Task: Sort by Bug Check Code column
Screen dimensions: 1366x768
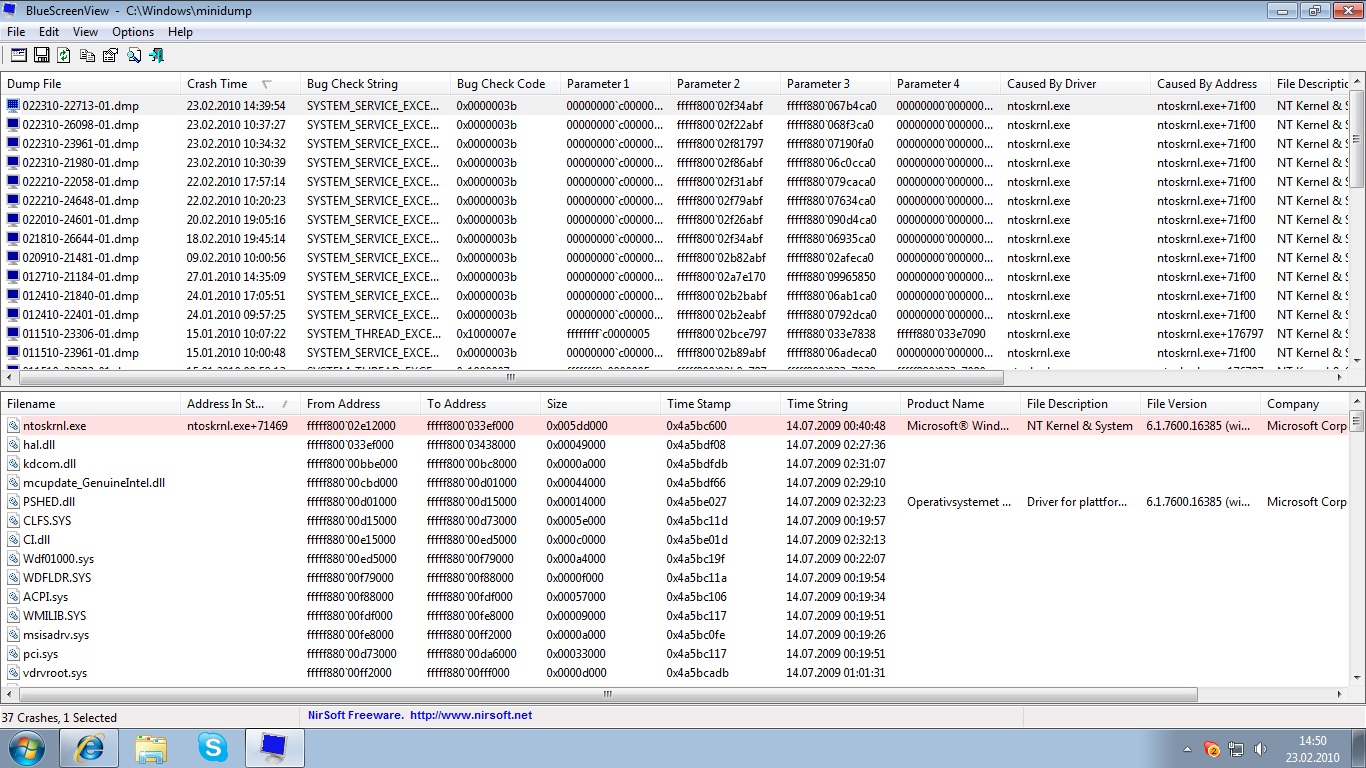Action: pos(505,84)
